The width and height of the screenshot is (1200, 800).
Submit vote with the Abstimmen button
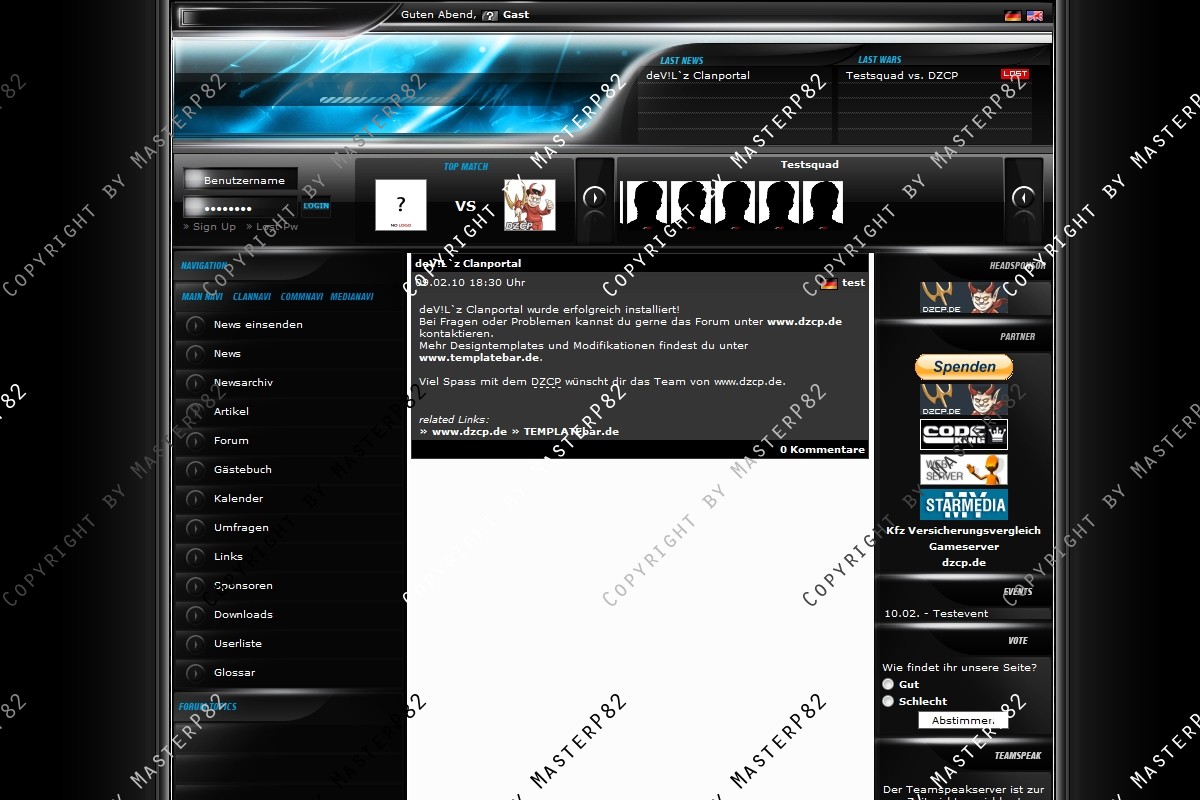962,720
